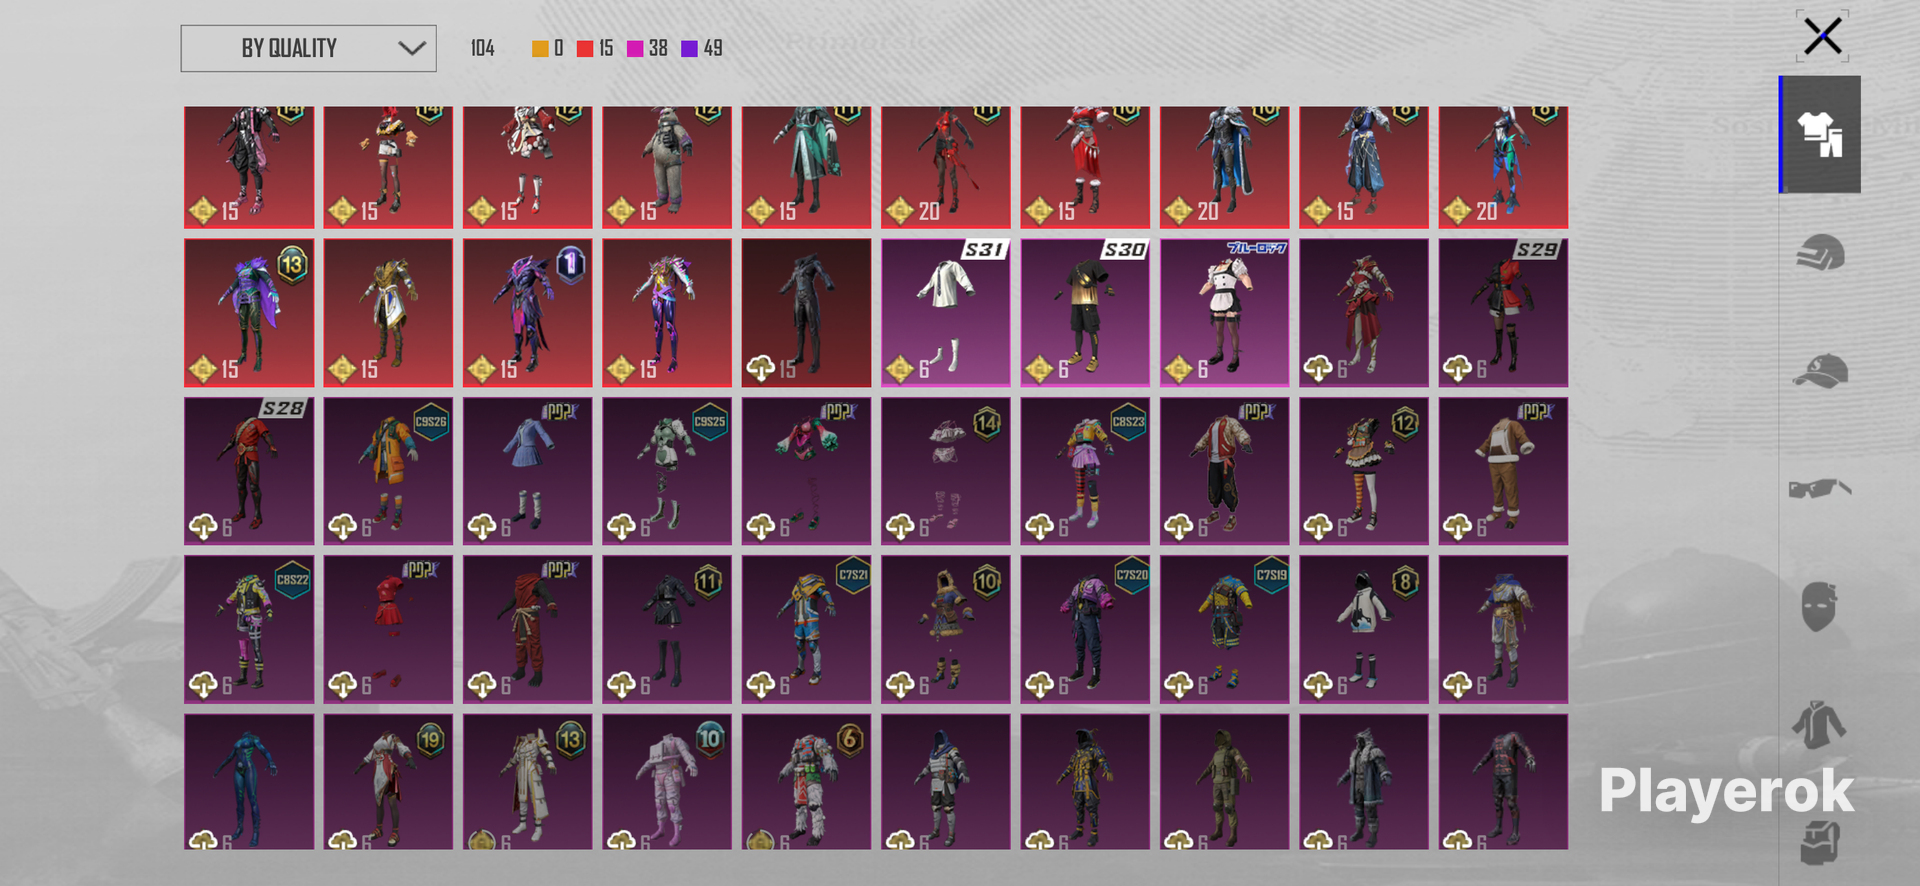The image size is (1920, 886).
Task: Switch to the jacket category icon
Action: coord(1820,725)
